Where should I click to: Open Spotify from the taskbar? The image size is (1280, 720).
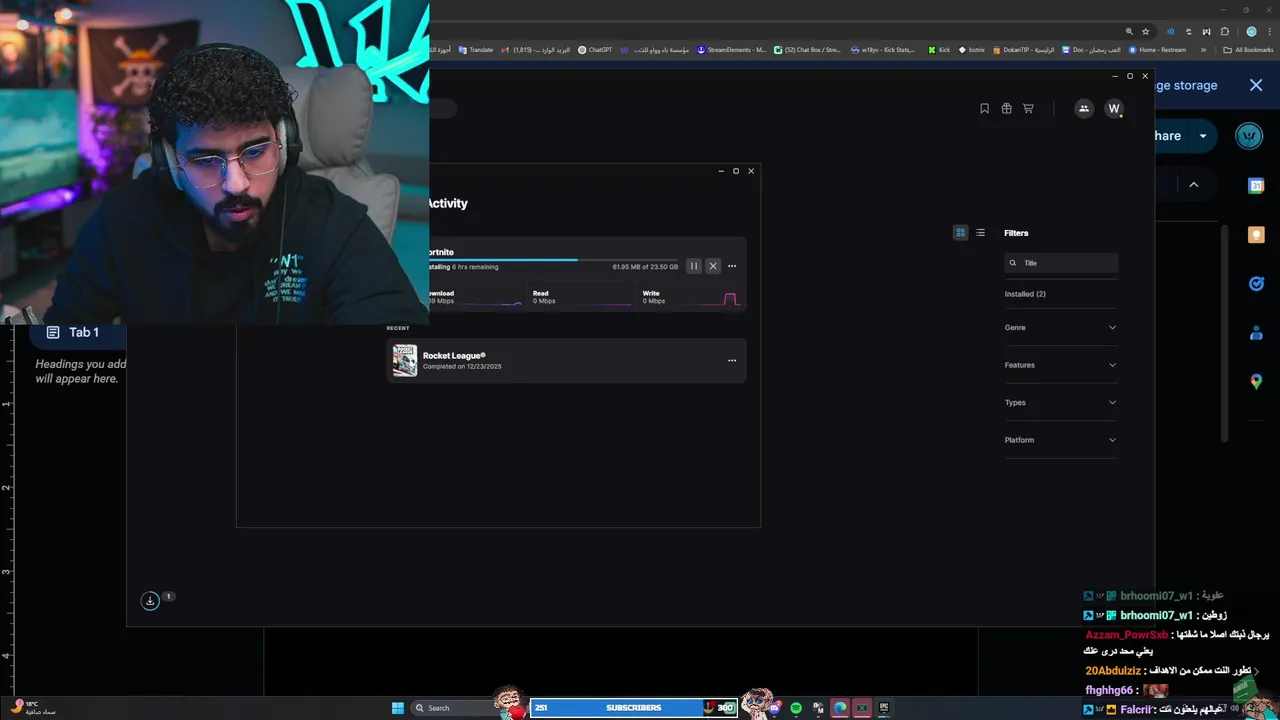pyautogui.click(x=796, y=708)
